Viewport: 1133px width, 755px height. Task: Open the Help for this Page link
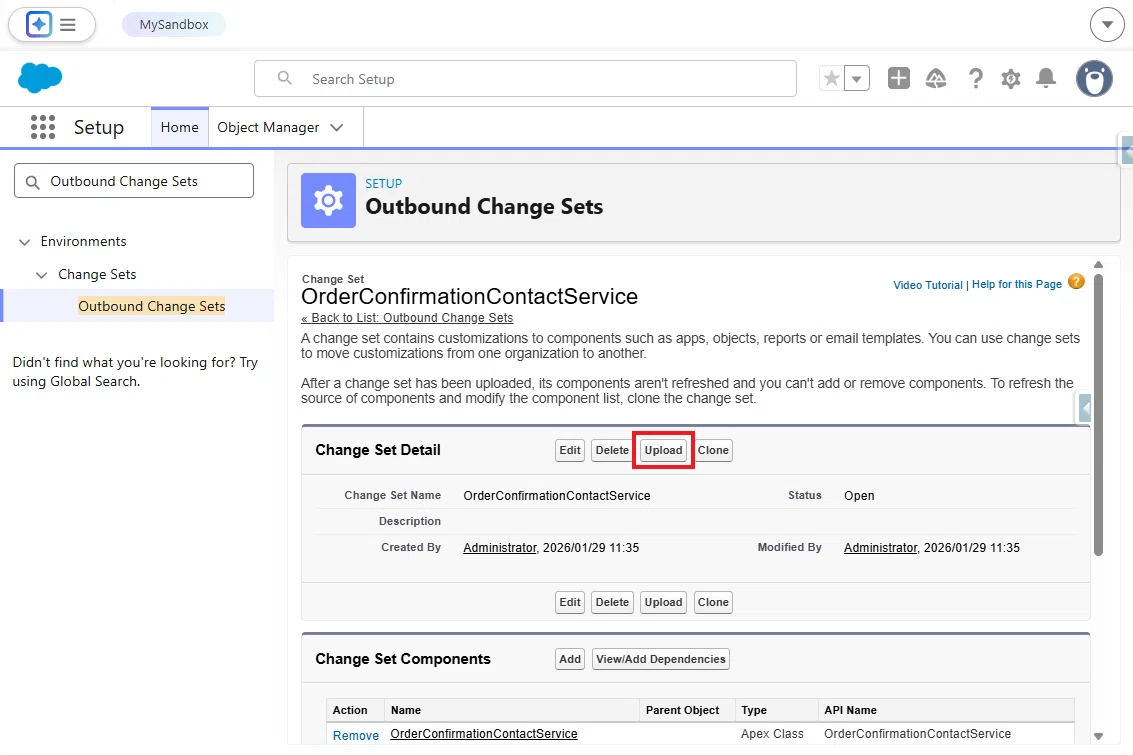[x=1017, y=284]
